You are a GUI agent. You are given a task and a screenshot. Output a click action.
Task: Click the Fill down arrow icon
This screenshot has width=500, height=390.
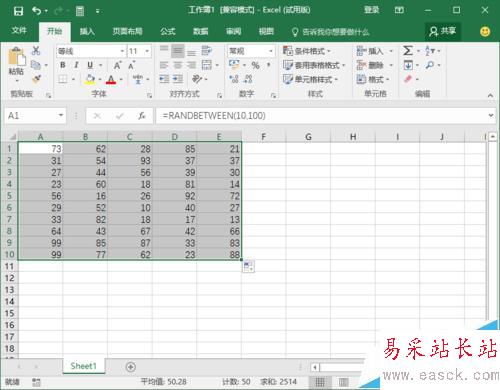pyautogui.click(x=408, y=65)
